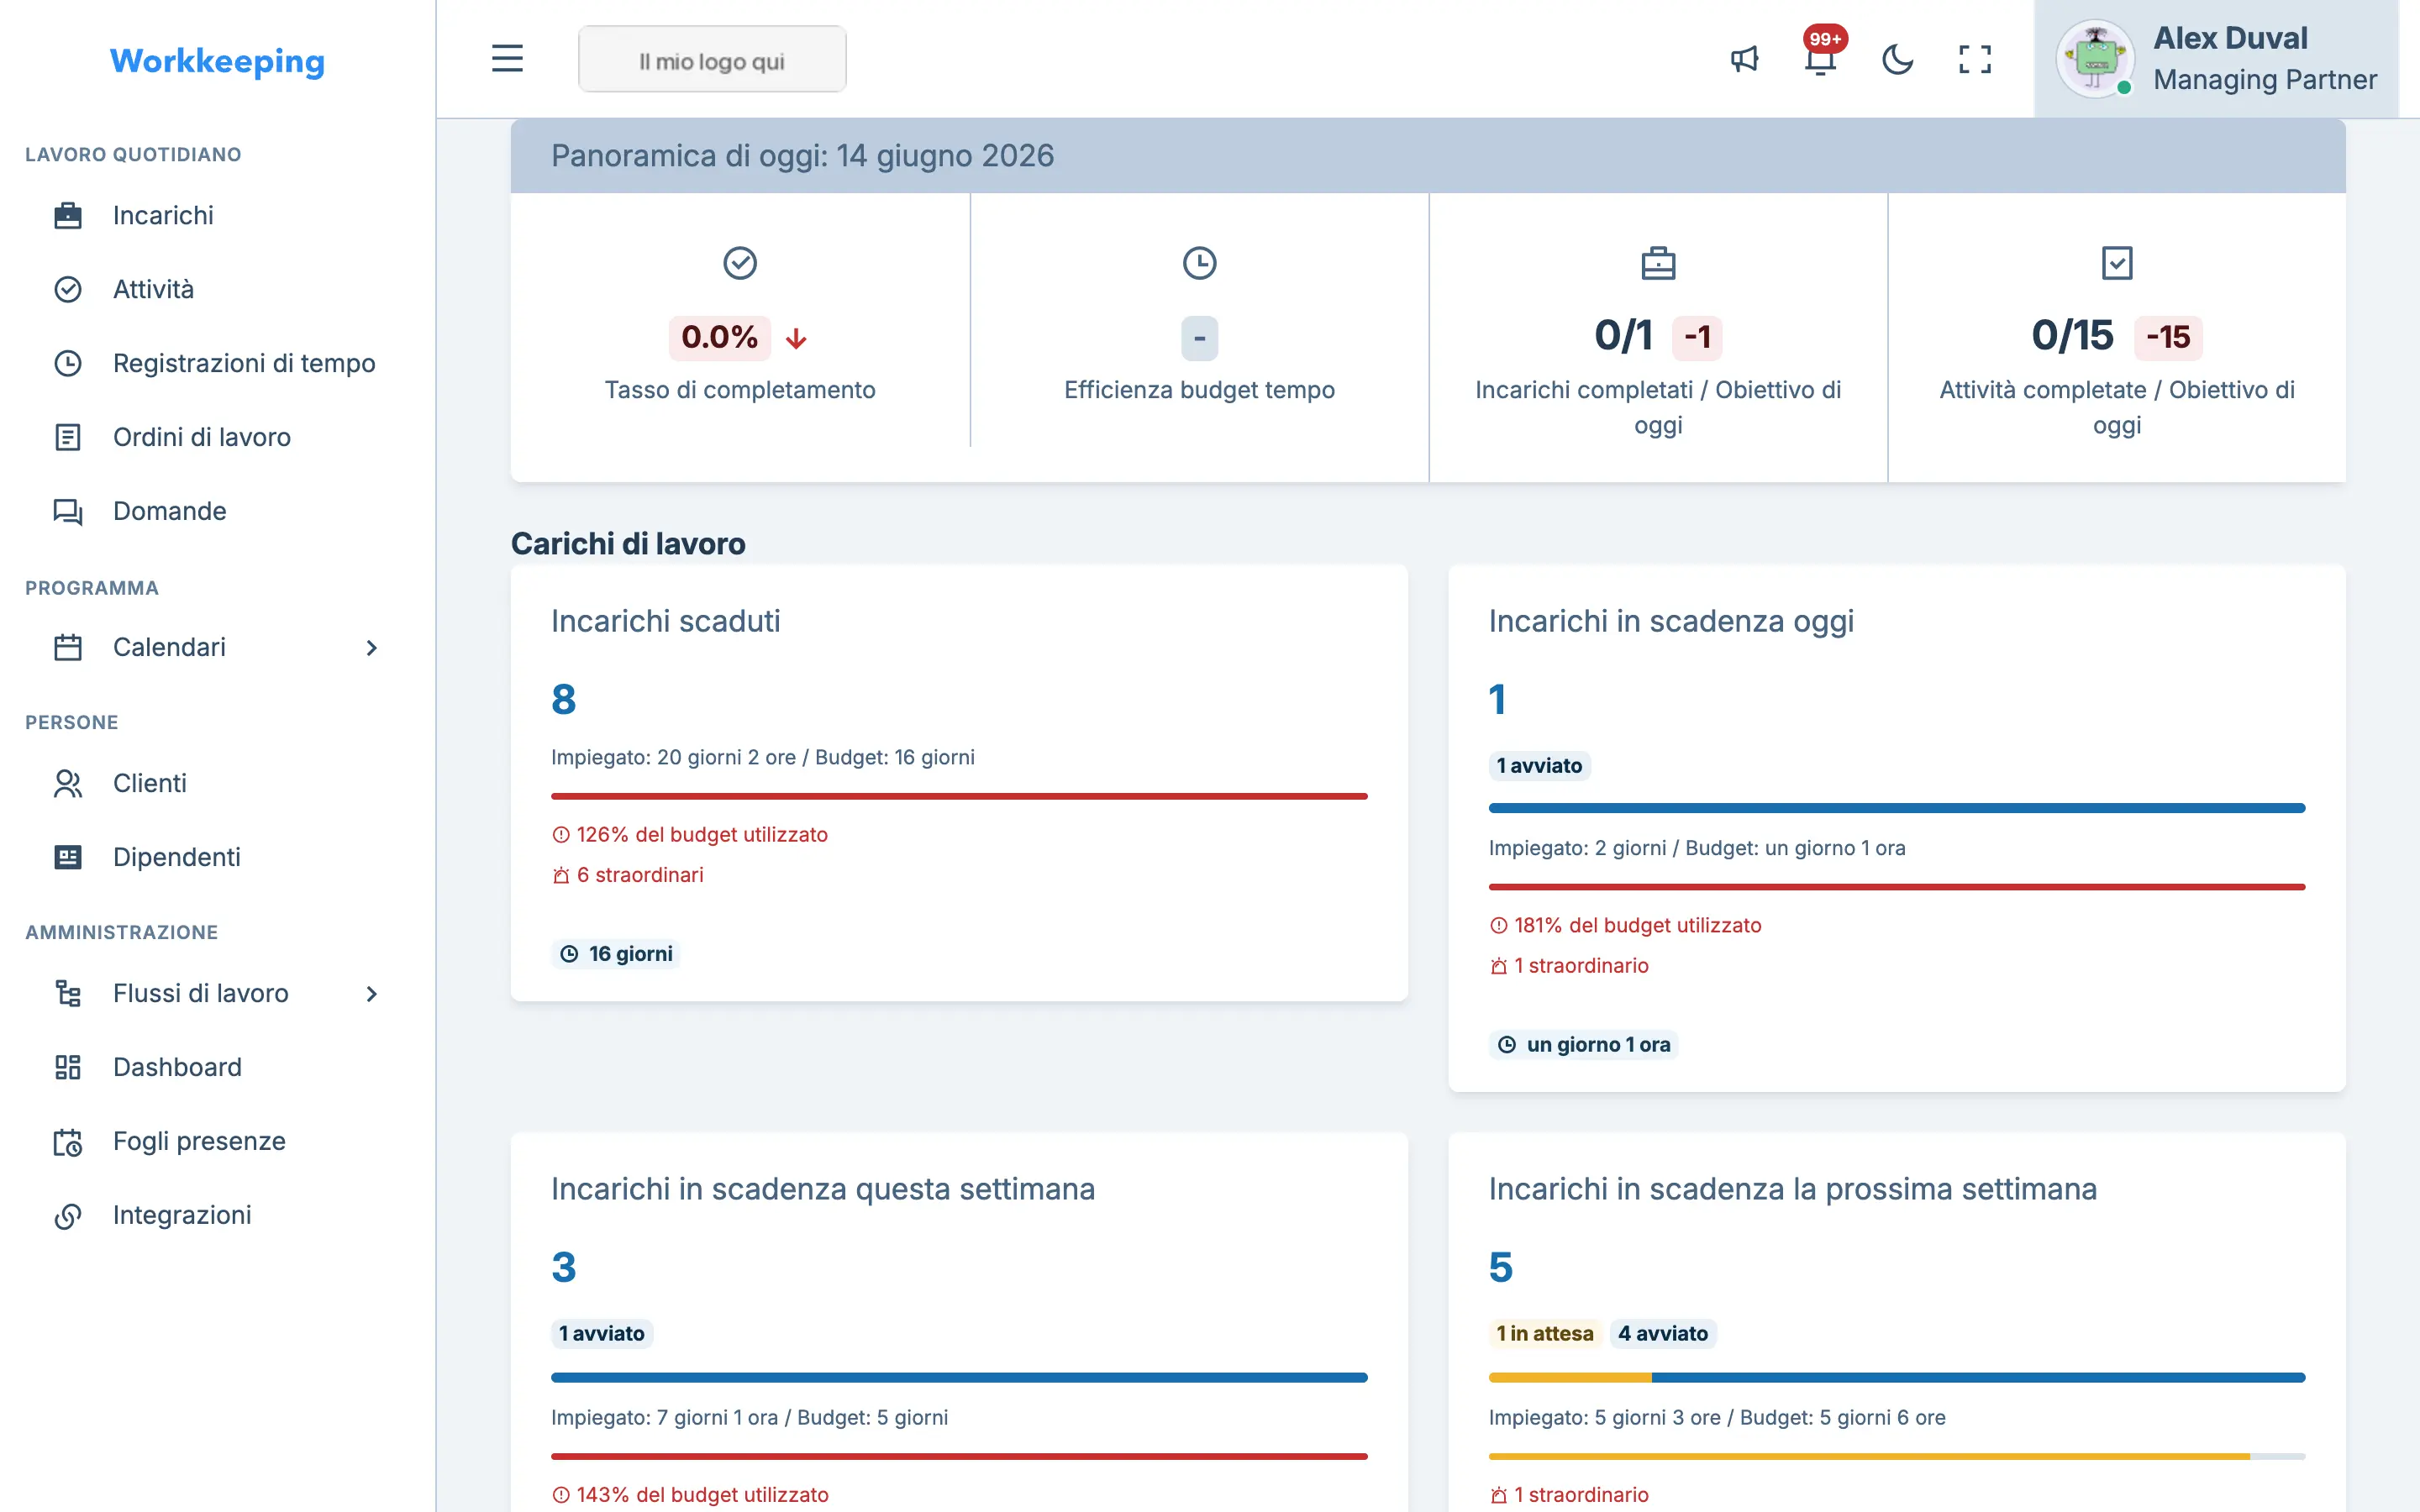Enter fullscreen mode icon
Screen dimensions: 2420x1512
pyautogui.click(x=1974, y=59)
